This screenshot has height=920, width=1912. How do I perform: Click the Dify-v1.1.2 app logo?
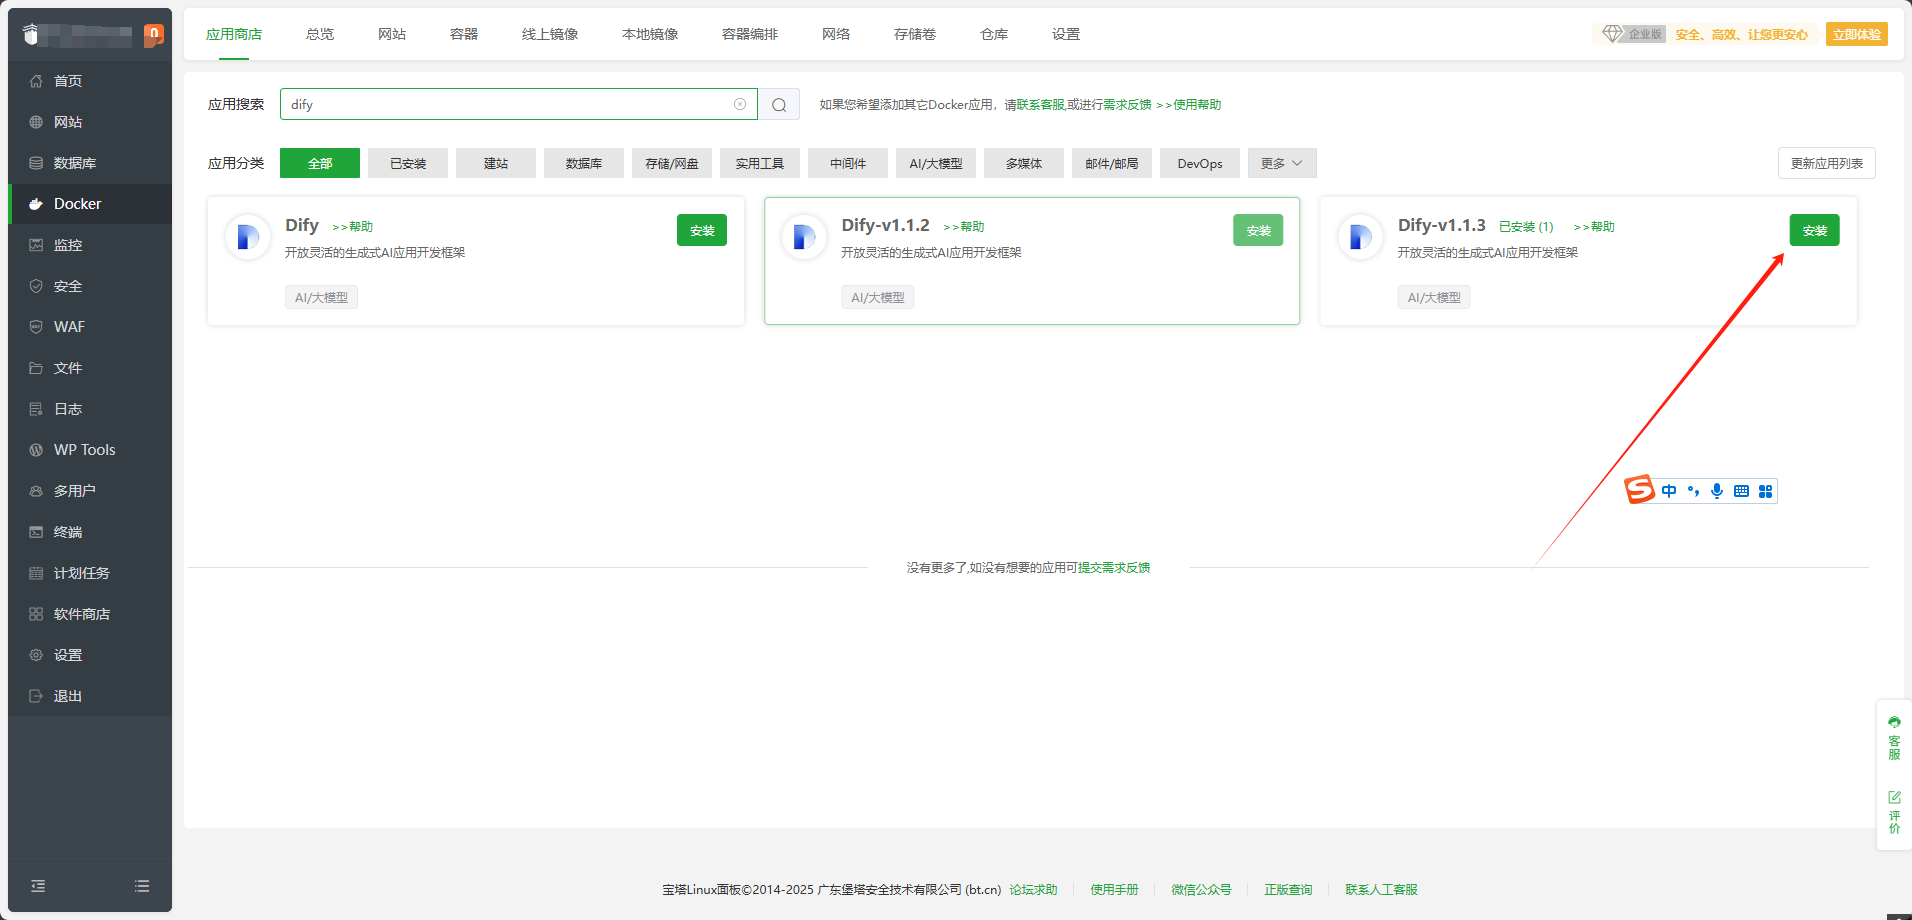tap(804, 237)
